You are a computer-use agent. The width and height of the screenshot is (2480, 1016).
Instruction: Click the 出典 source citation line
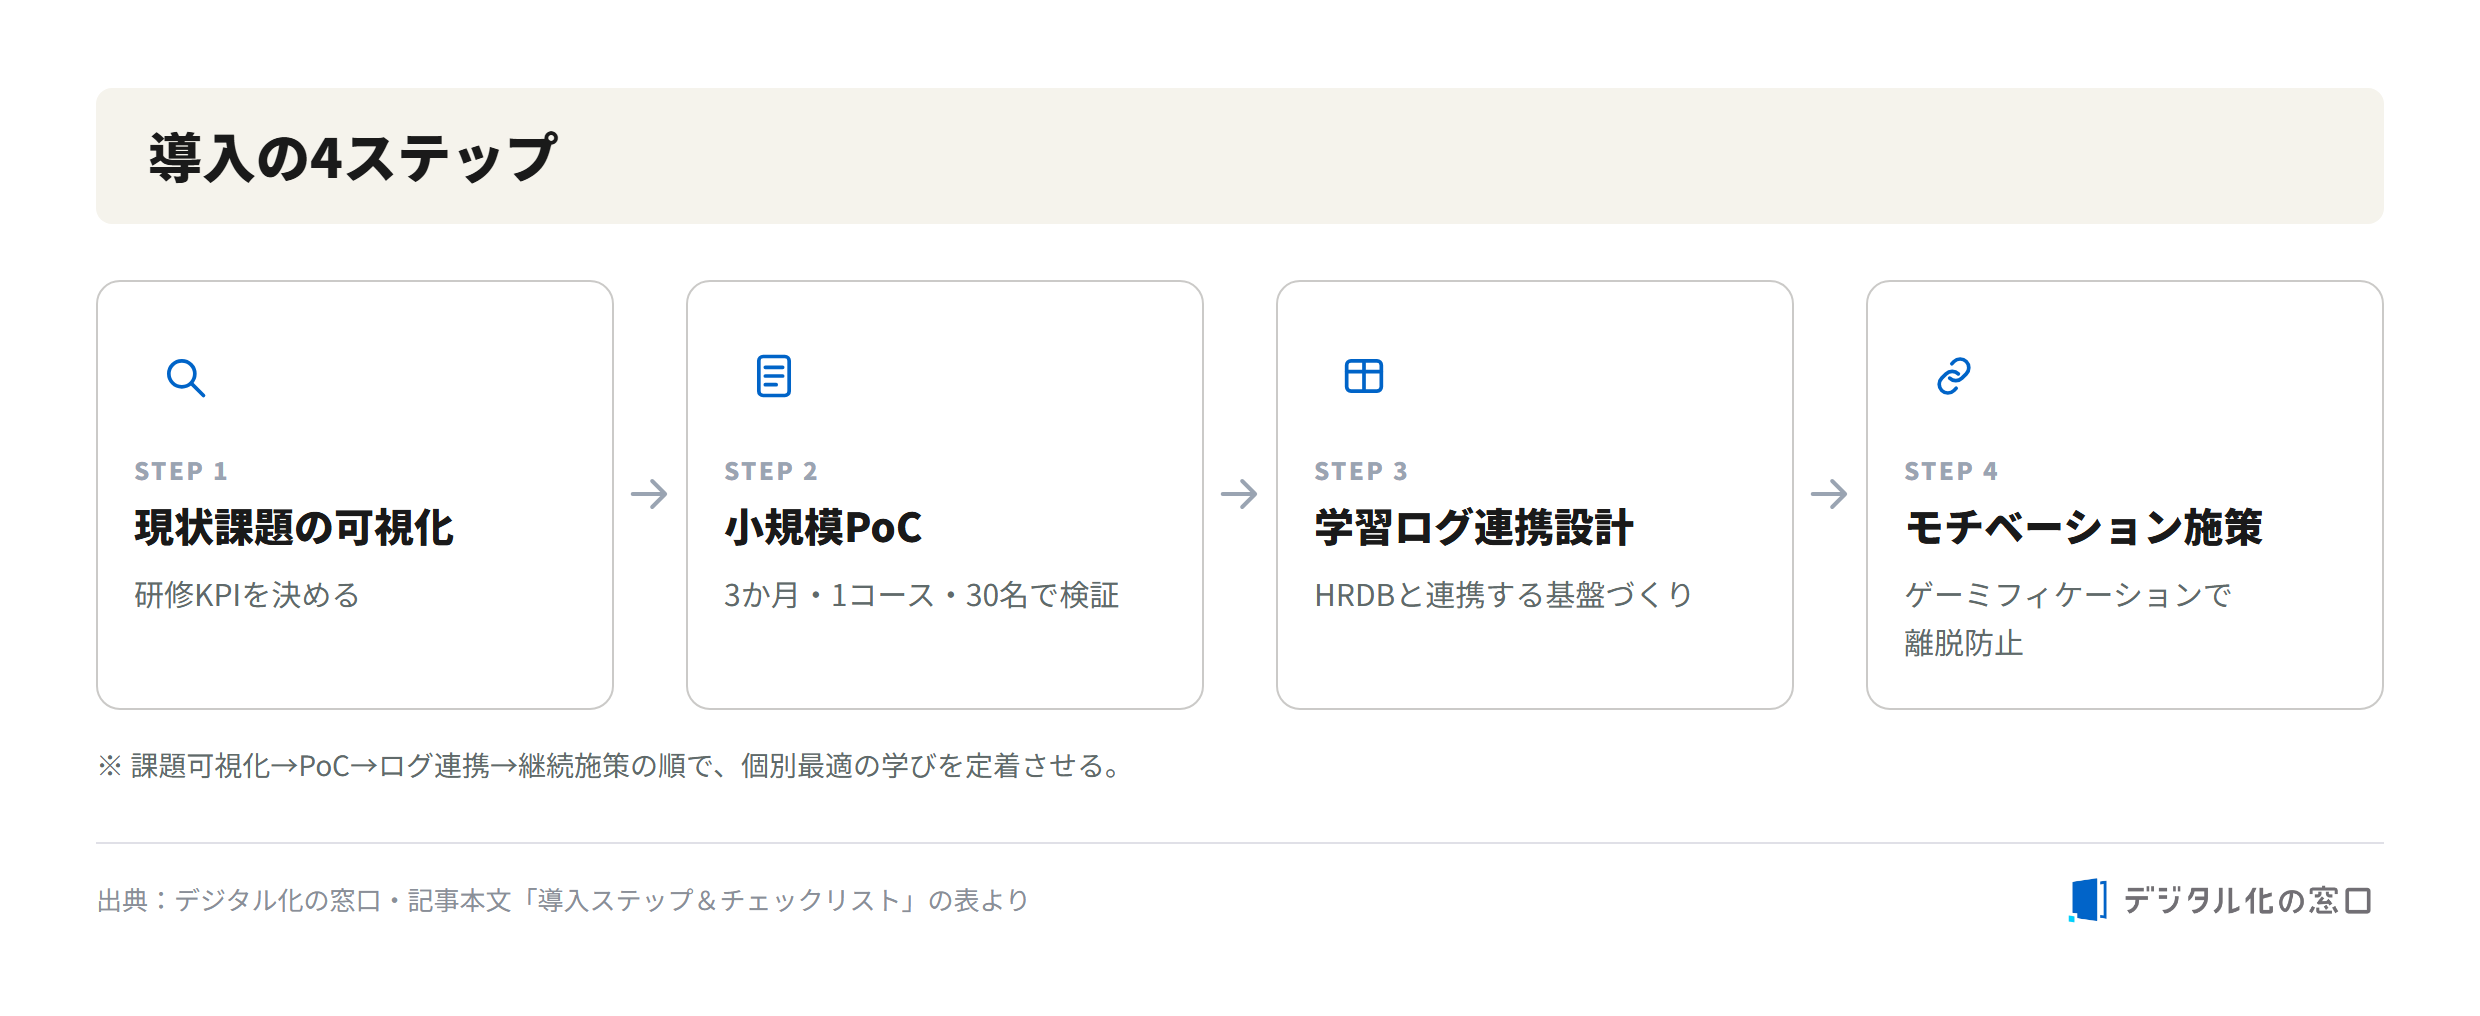click(x=563, y=900)
